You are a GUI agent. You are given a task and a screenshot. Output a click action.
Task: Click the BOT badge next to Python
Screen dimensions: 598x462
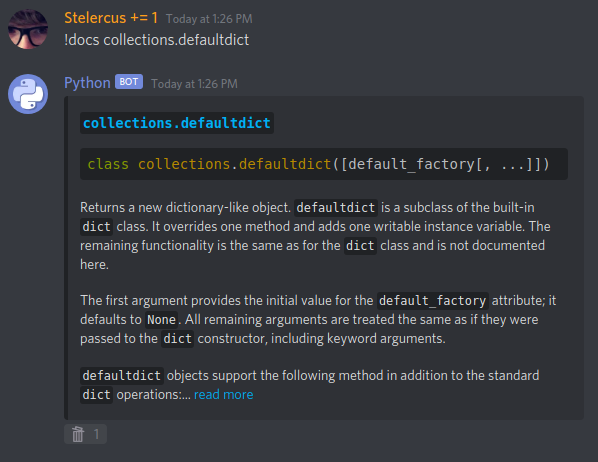pyautogui.click(x=129, y=82)
